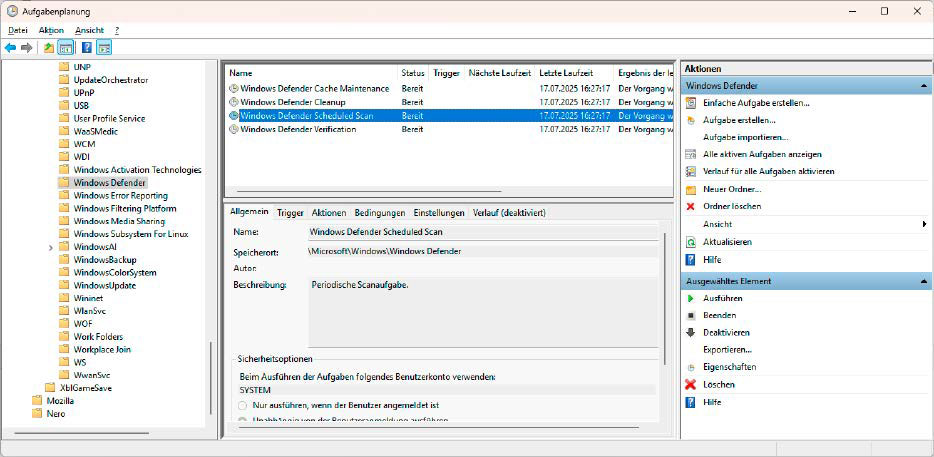Switch to the Aktionen tab
934x457 pixels.
(x=329, y=213)
